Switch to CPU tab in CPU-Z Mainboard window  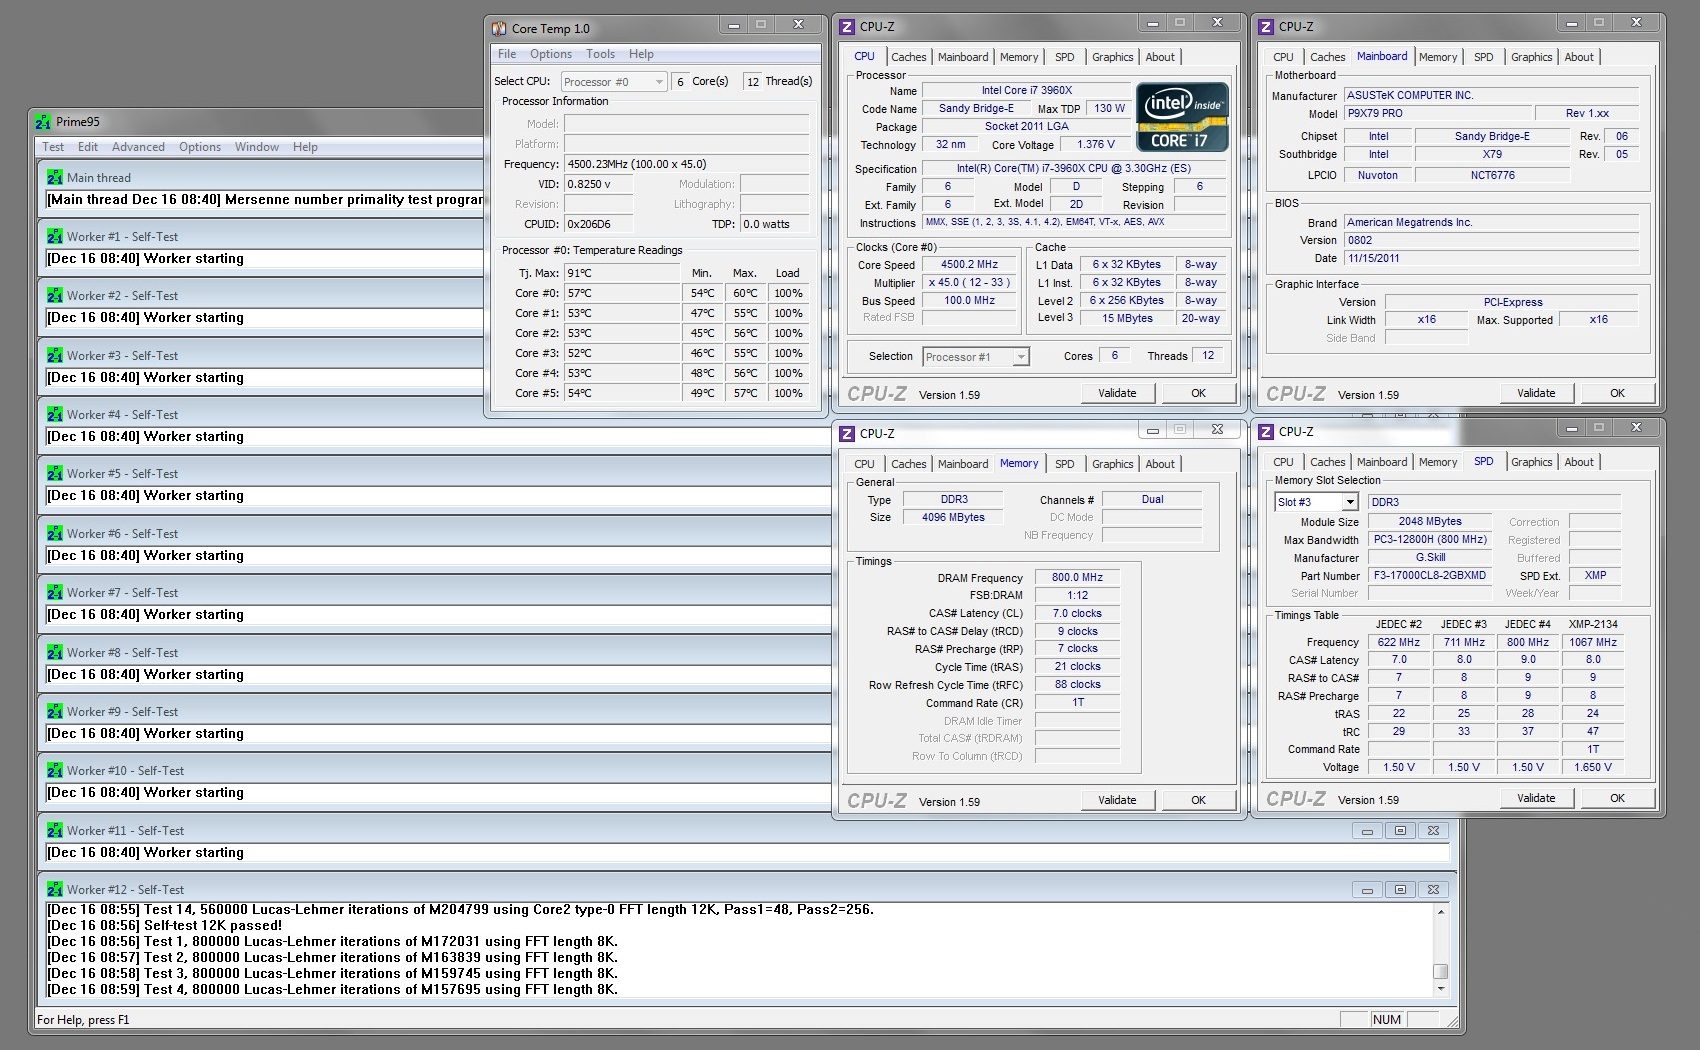point(1283,57)
